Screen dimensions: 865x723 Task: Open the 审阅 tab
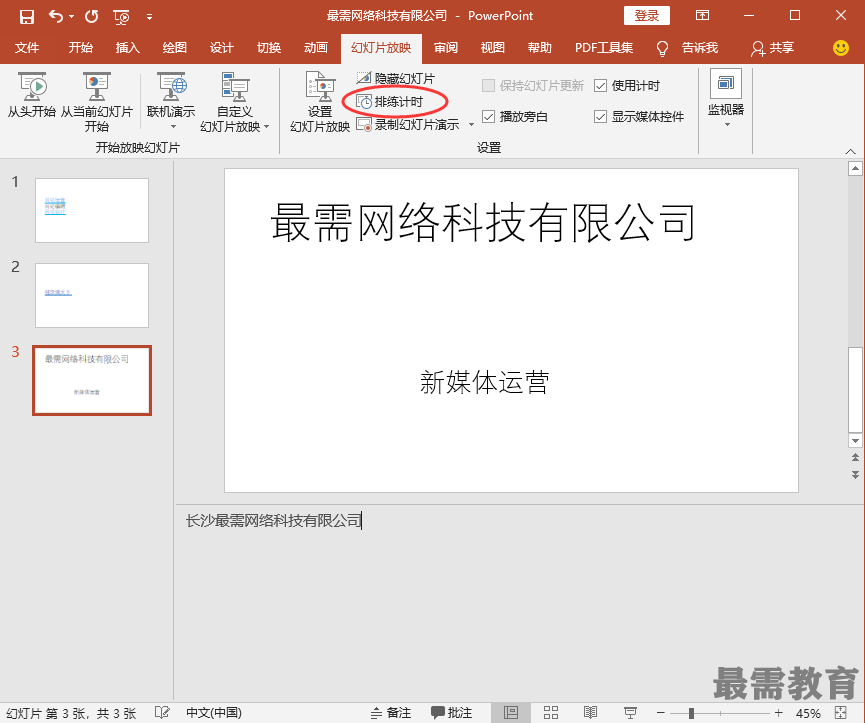pos(446,48)
